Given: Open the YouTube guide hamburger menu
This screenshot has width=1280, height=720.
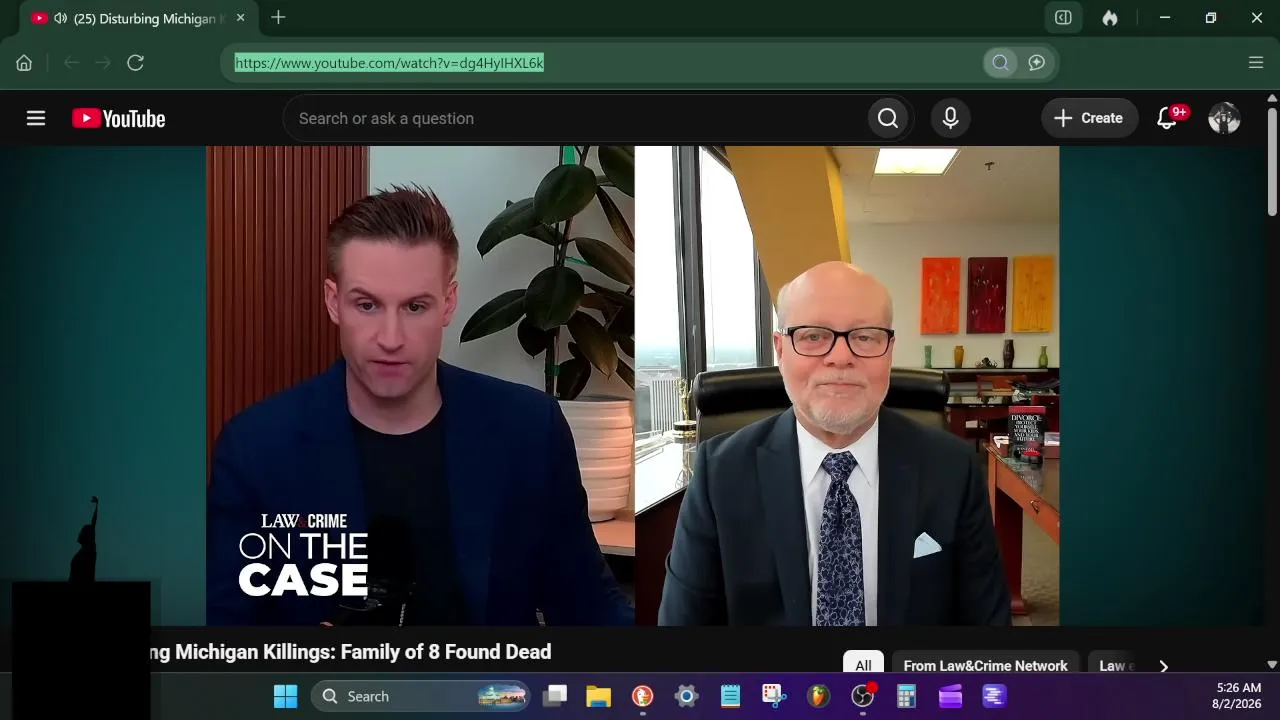Looking at the screenshot, I should pos(36,119).
